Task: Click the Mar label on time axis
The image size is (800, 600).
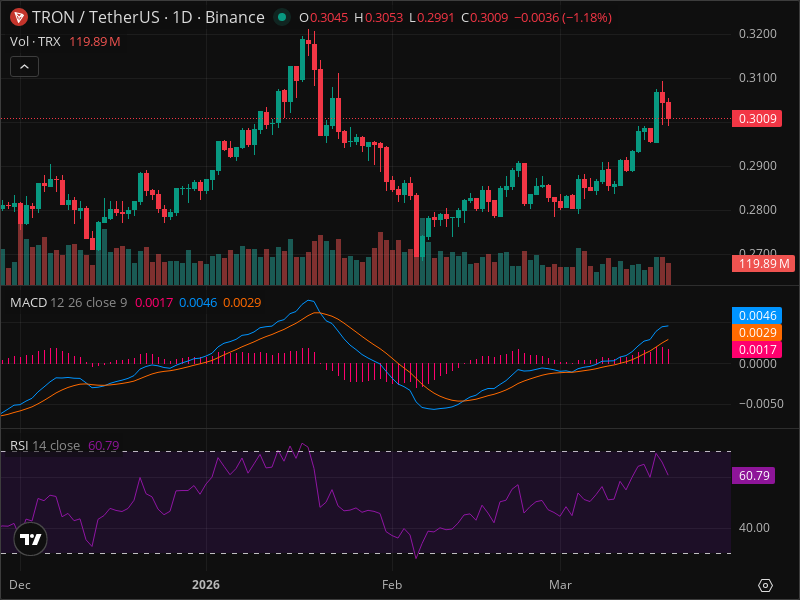Action: click(560, 585)
